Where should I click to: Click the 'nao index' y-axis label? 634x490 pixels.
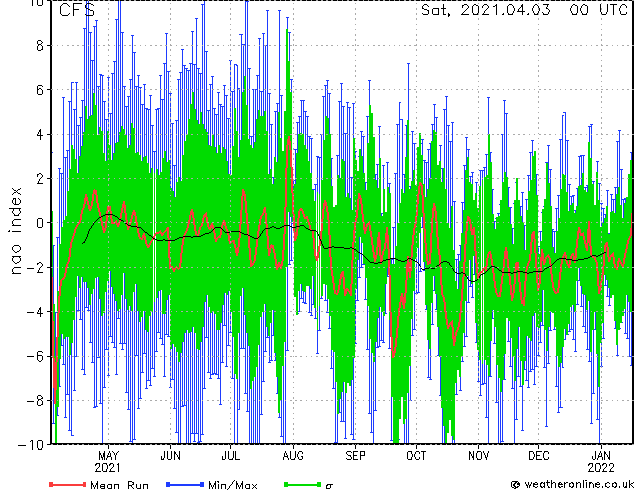(x=15, y=230)
